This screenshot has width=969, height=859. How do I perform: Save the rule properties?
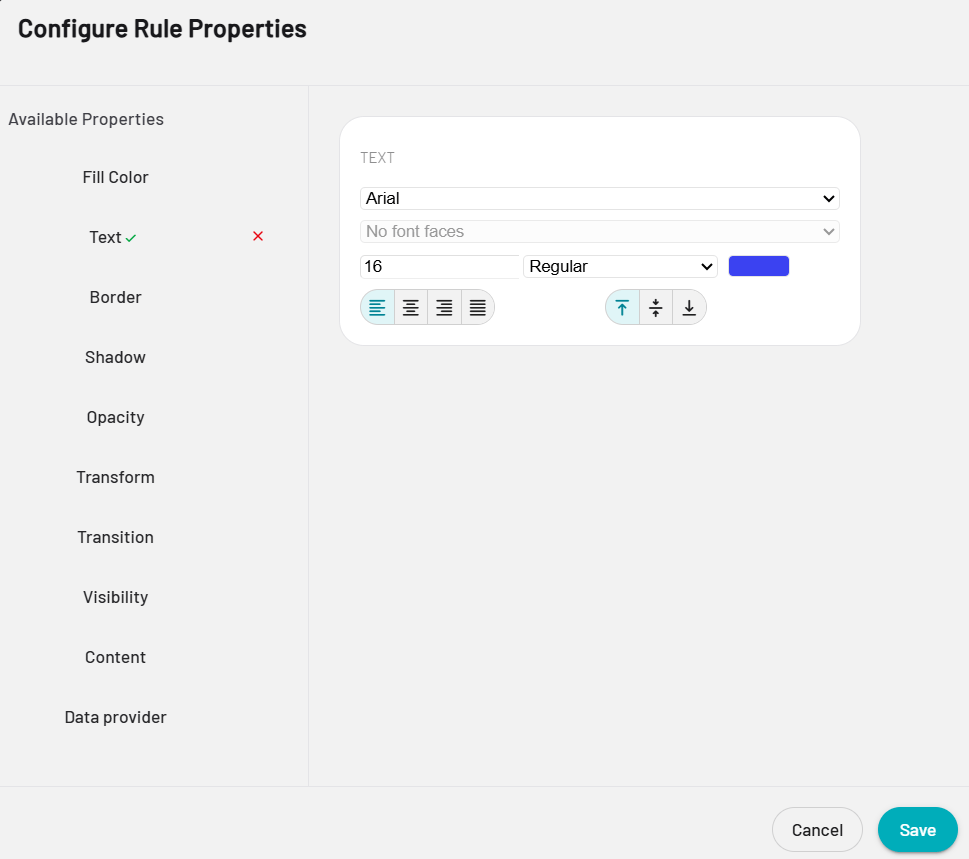(x=918, y=829)
